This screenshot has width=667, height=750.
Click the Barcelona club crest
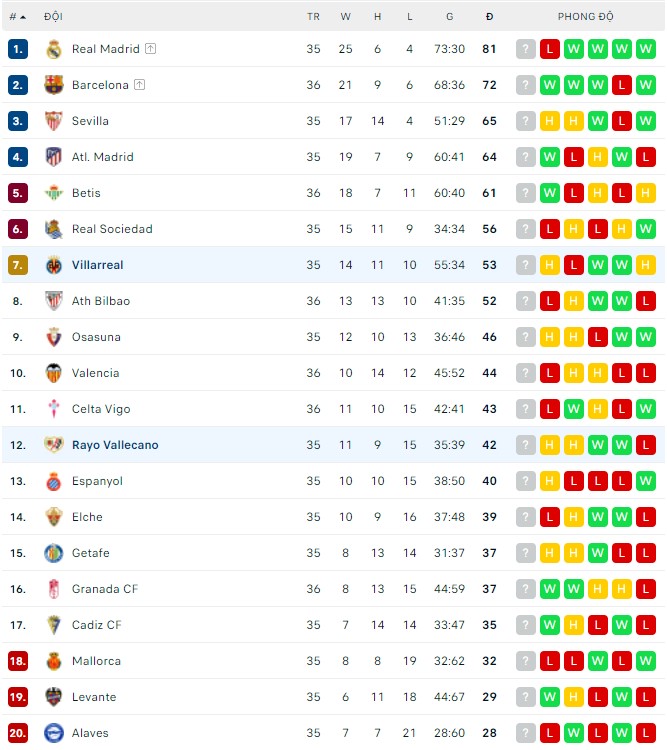54,85
